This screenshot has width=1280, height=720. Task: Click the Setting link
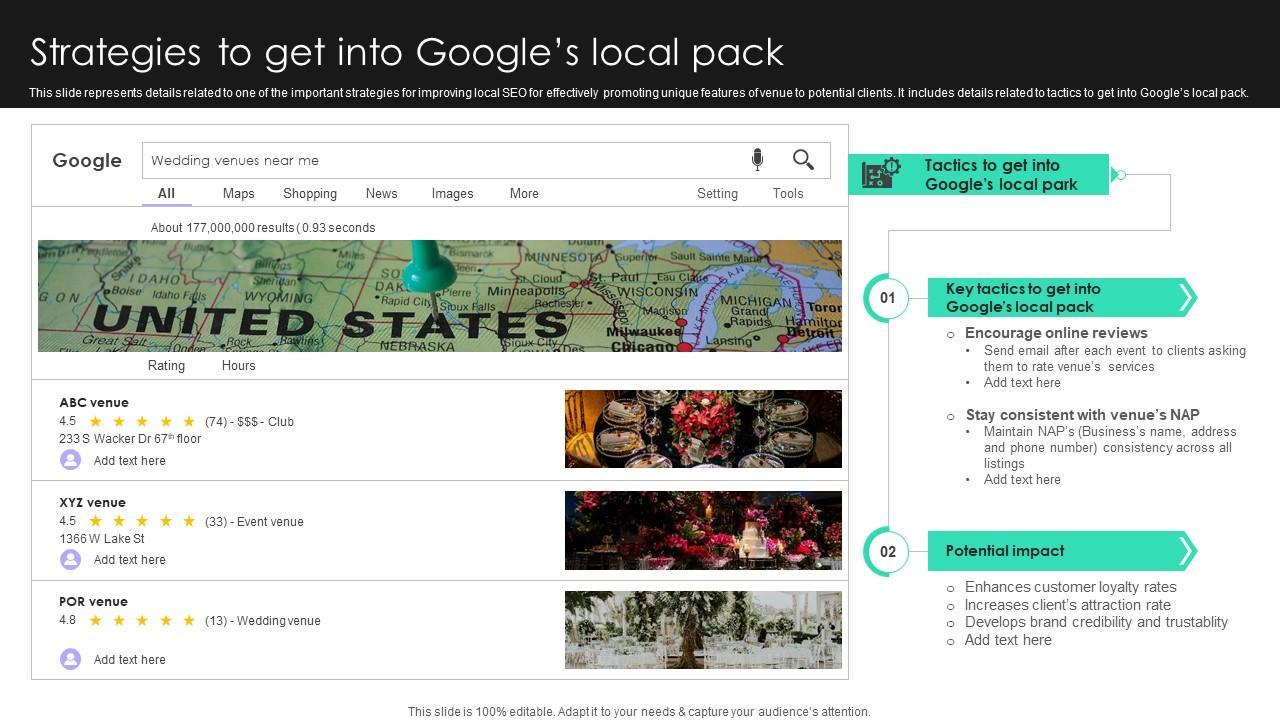pos(717,194)
